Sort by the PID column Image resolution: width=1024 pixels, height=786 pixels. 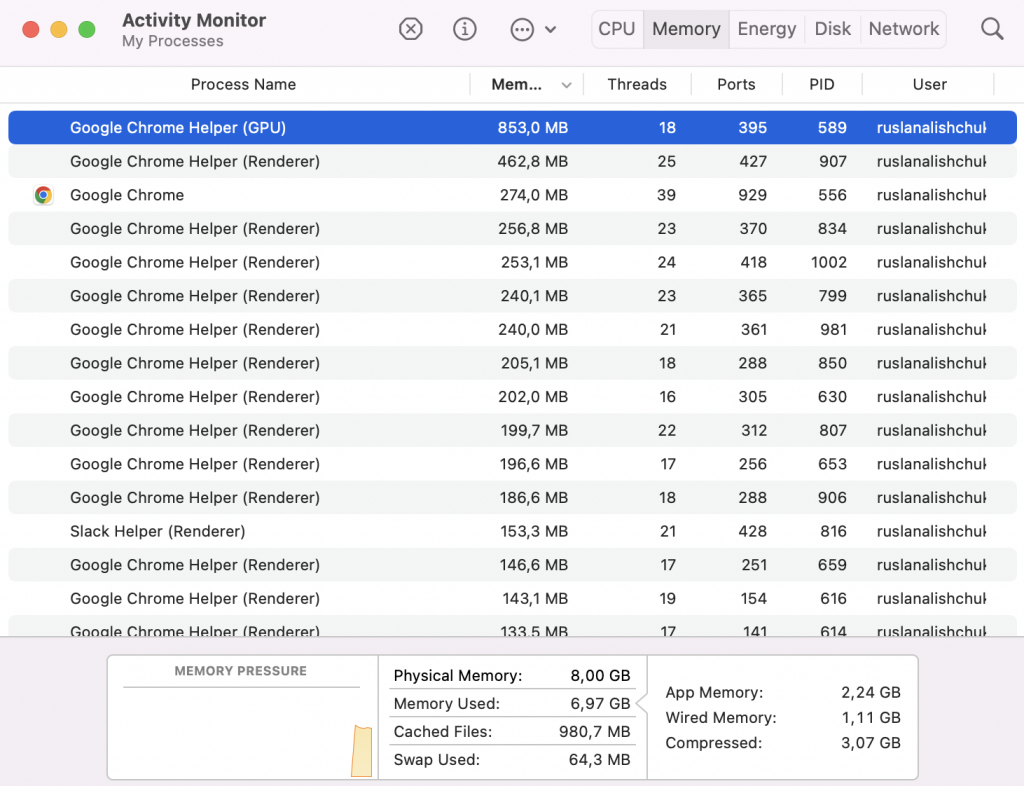(x=822, y=84)
